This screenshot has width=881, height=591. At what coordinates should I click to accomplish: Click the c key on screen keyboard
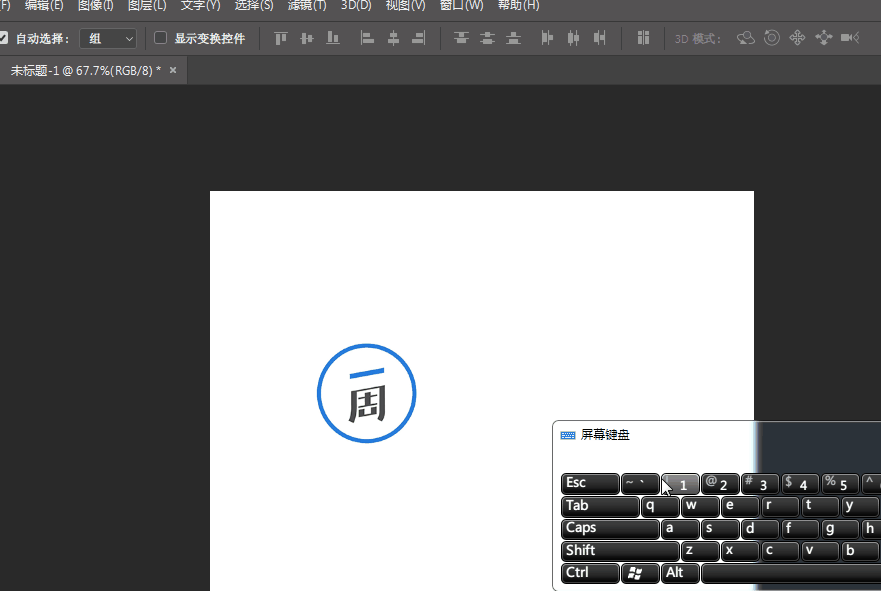[780, 551]
